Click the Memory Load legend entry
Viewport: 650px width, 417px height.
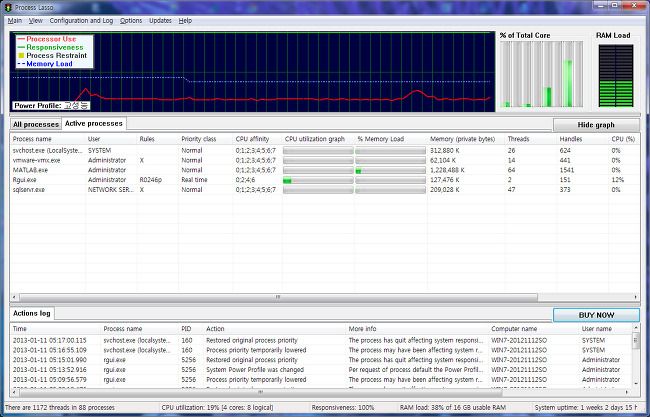click(x=45, y=64)
